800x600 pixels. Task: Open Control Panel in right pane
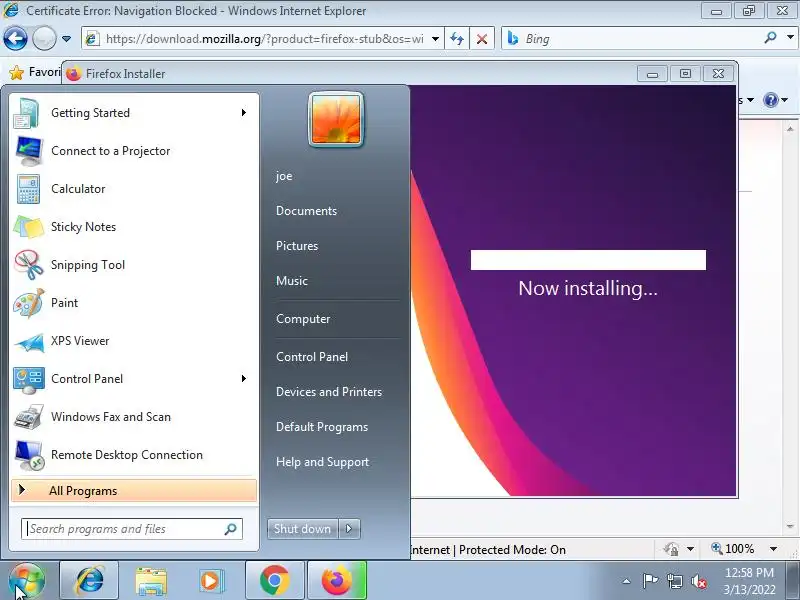[312, 357]
